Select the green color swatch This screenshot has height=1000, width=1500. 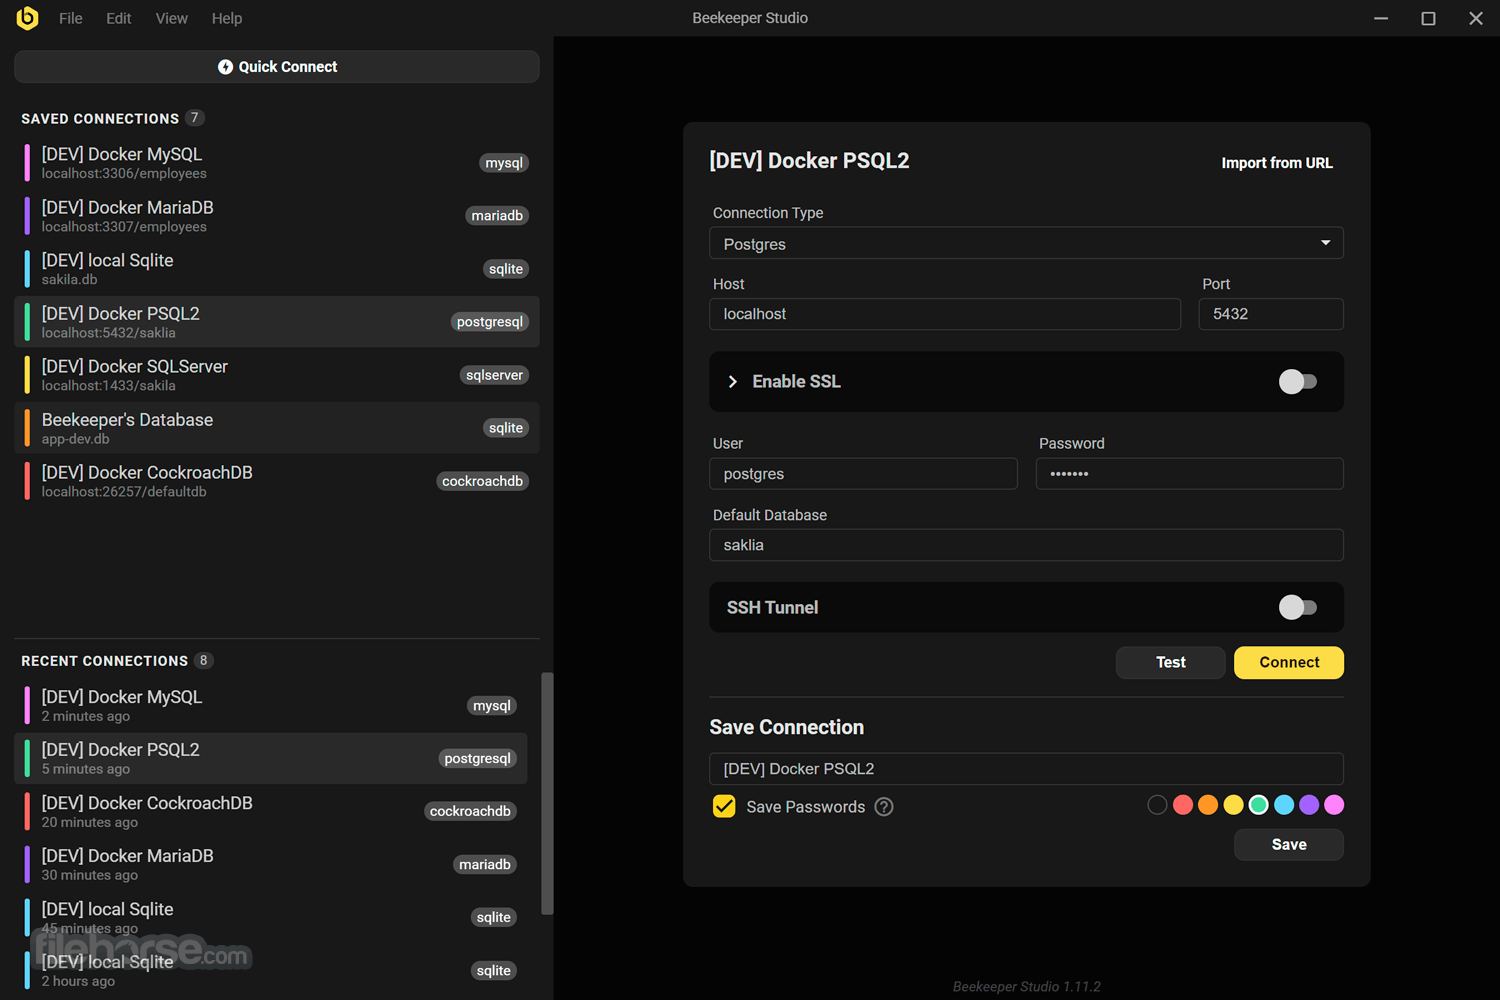pyautogui.click(x=1259, y=805)
